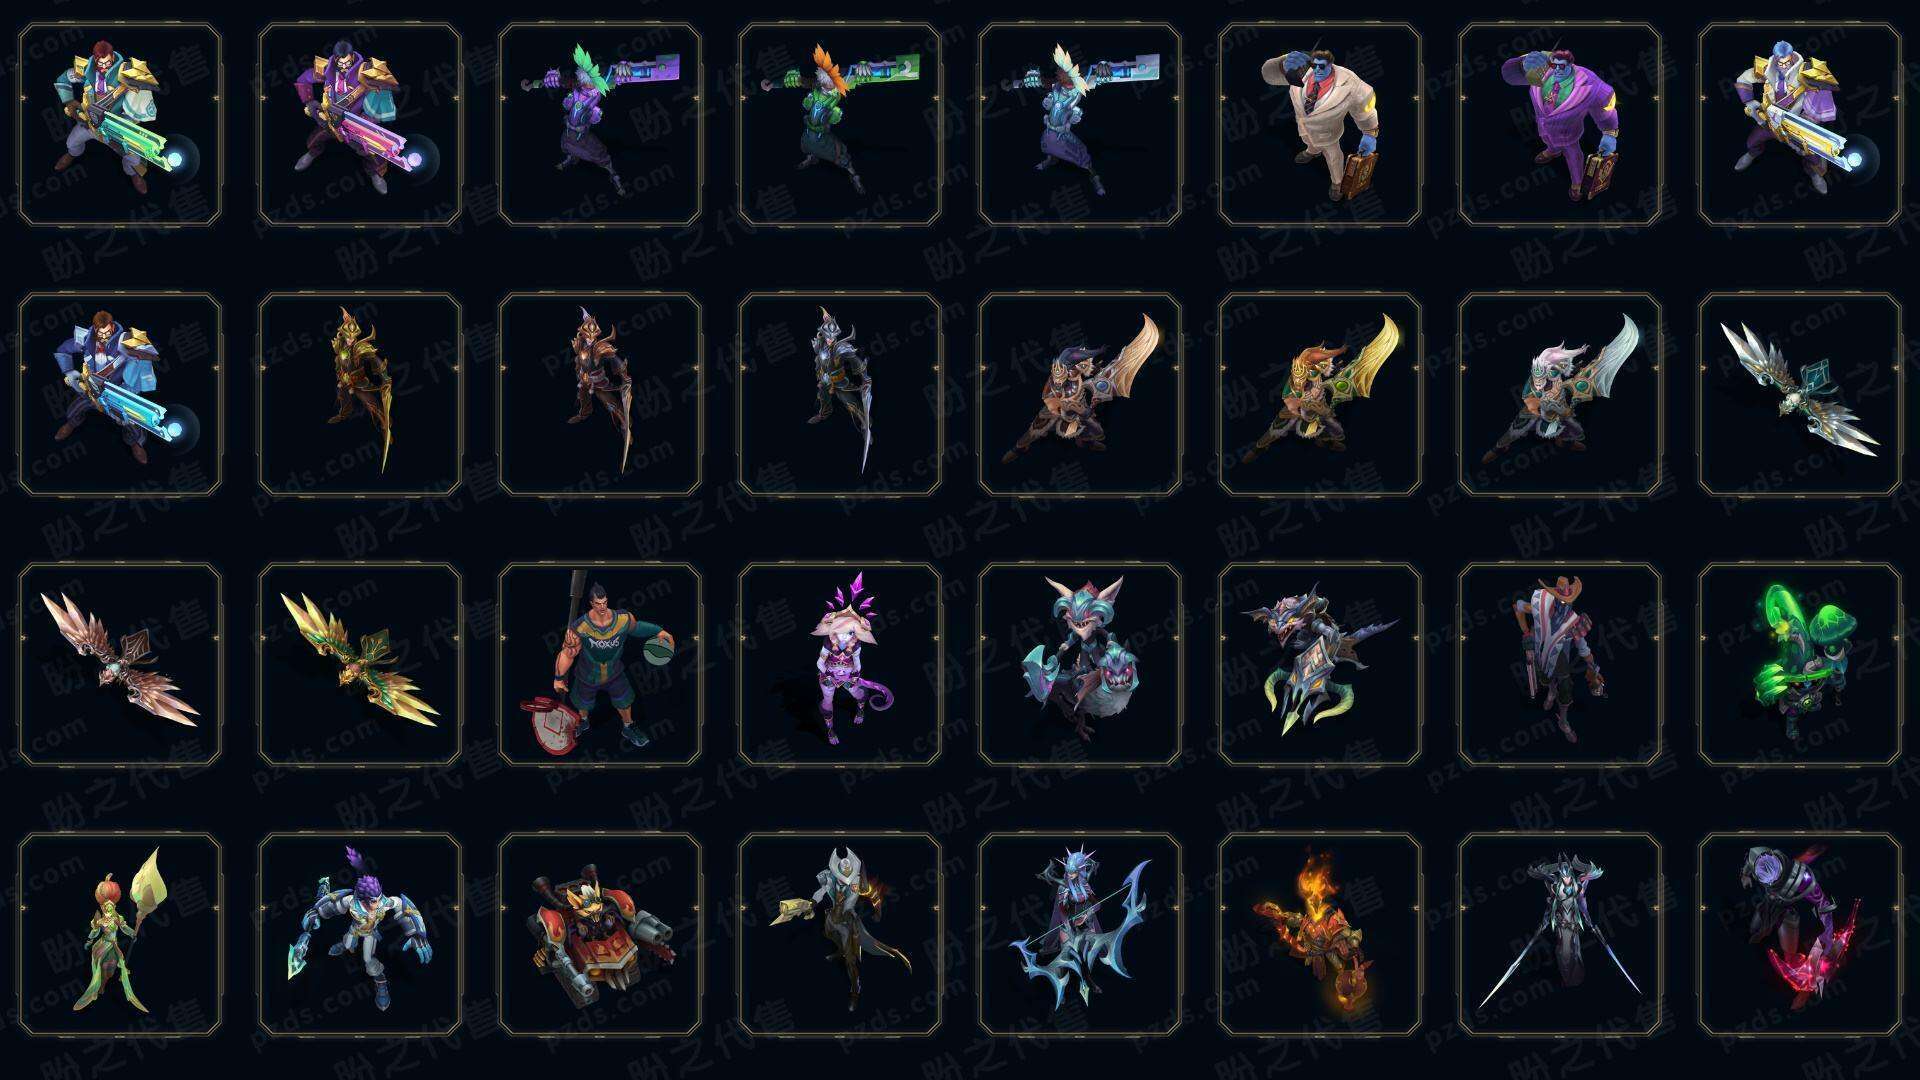Choose the navy-blue coat gunner with cyan rifle
Image resolution: width=1920 pixels, height=1080 pixels.
(120, 394)
